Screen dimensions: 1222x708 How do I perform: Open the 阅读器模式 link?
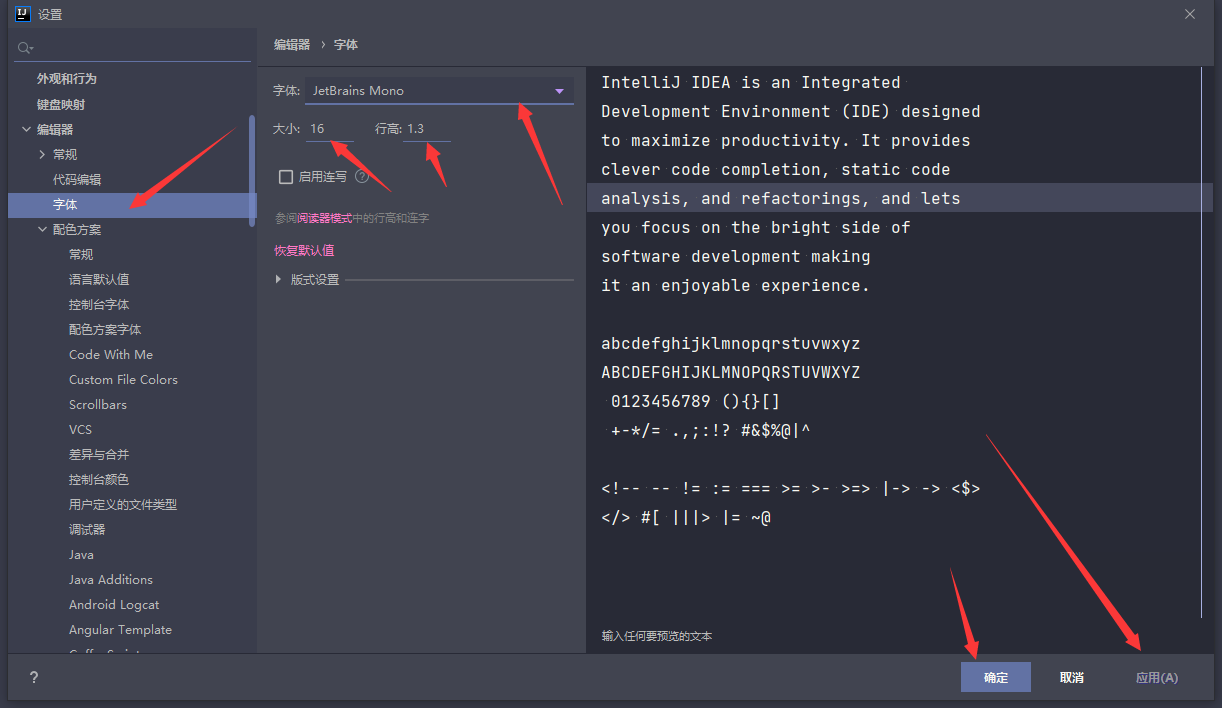coord(324,218)
